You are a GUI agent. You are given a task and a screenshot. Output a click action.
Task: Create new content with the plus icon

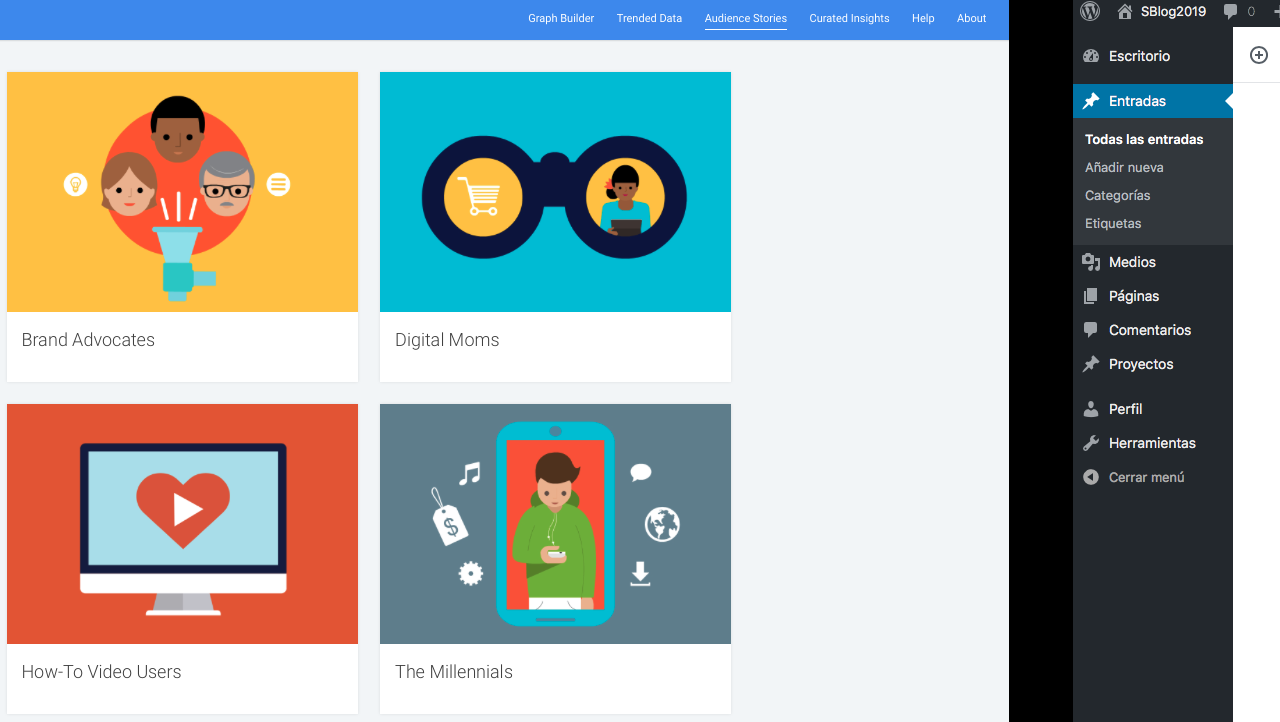point(1257,55)
